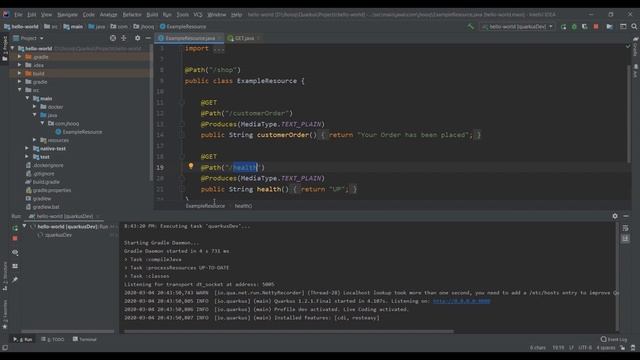
Task: Expand the .gradle folder
Action: pyautogui.click(x=20, y=57)
